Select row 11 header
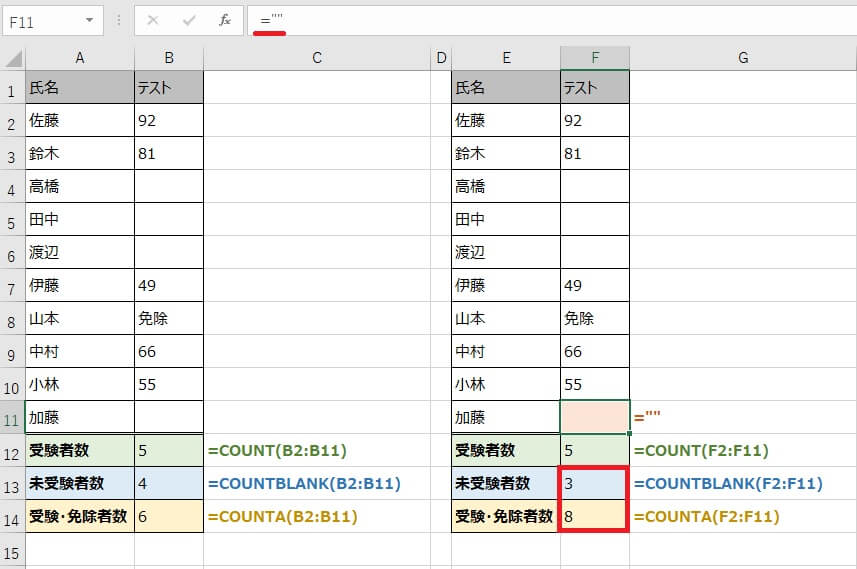The width and height of the screenshot is (857, 569). tap(12, 417)
